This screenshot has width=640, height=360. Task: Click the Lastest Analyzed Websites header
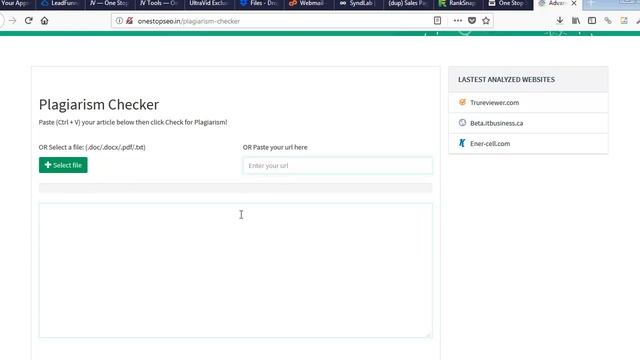[506, 79]
